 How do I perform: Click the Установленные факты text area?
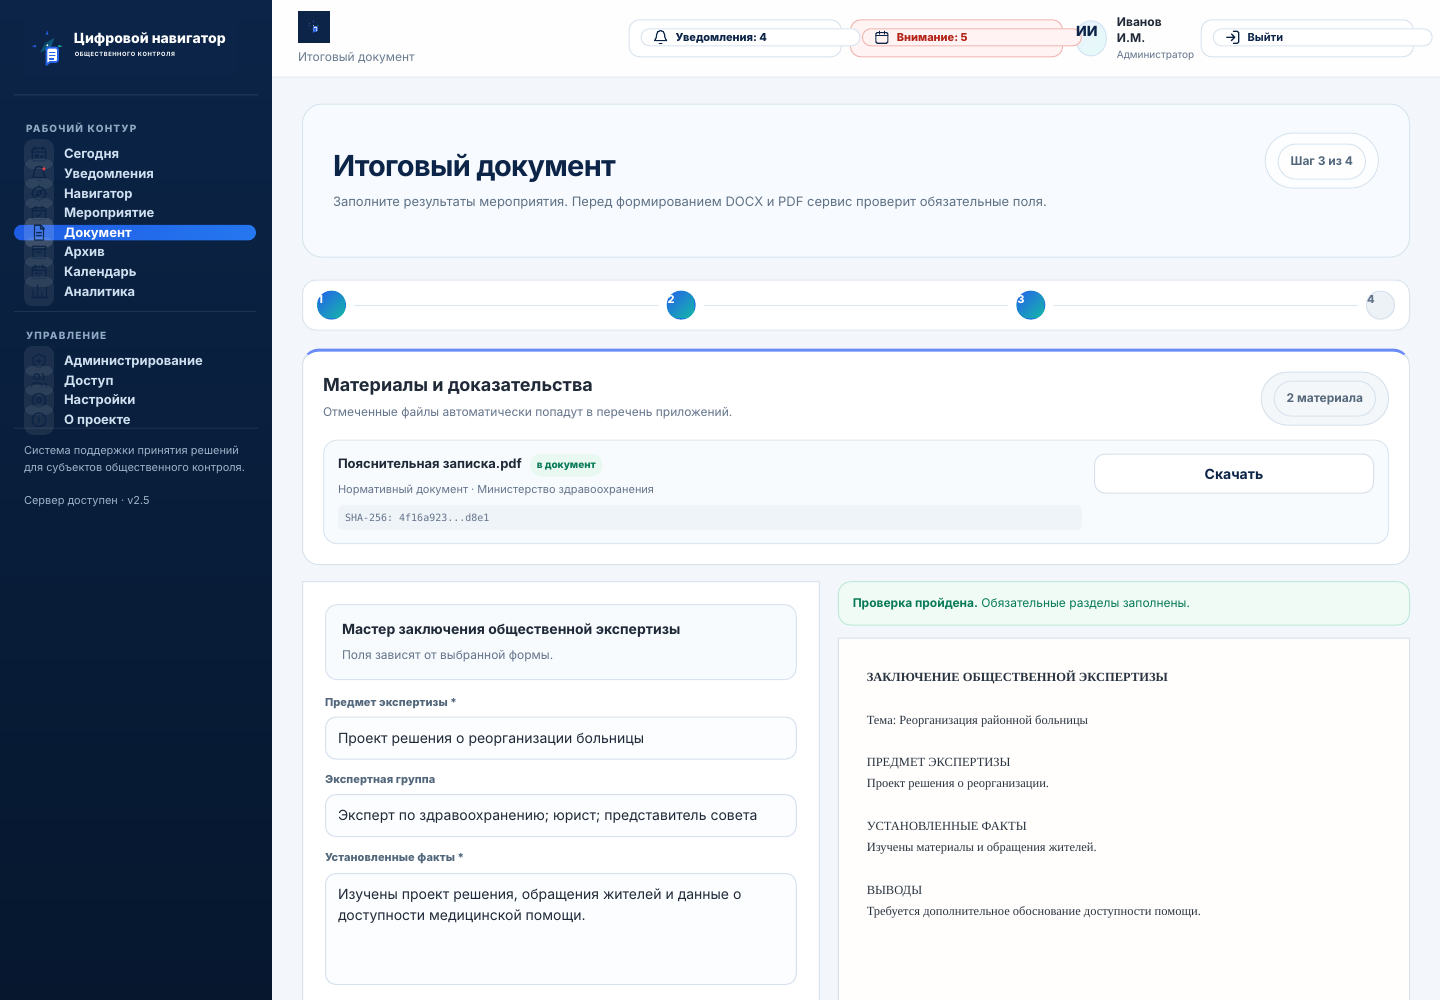(561, 929)
